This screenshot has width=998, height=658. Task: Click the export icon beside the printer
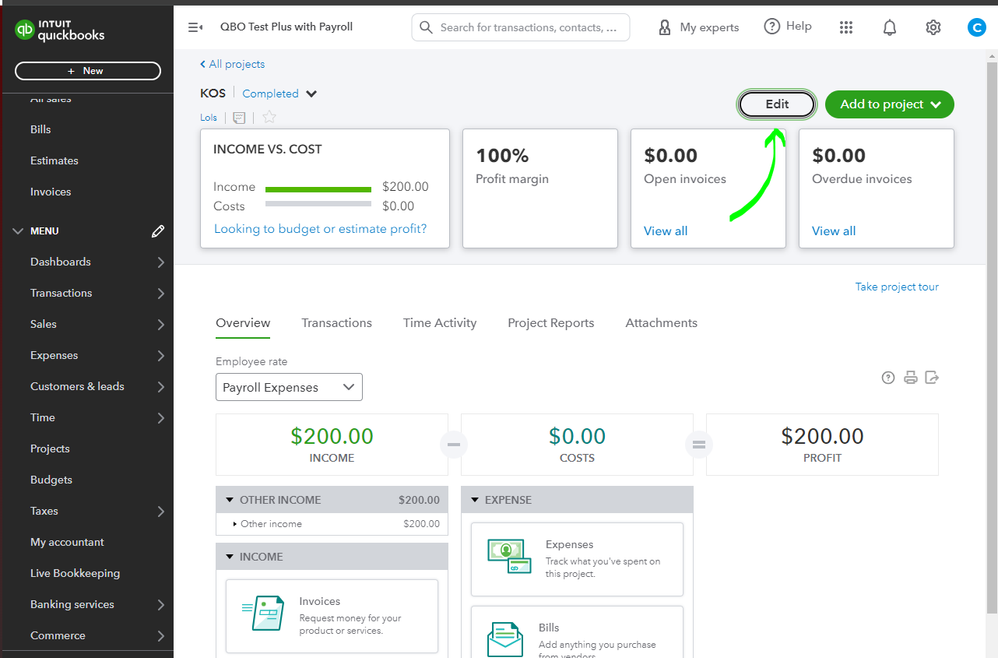click(932, 378)
